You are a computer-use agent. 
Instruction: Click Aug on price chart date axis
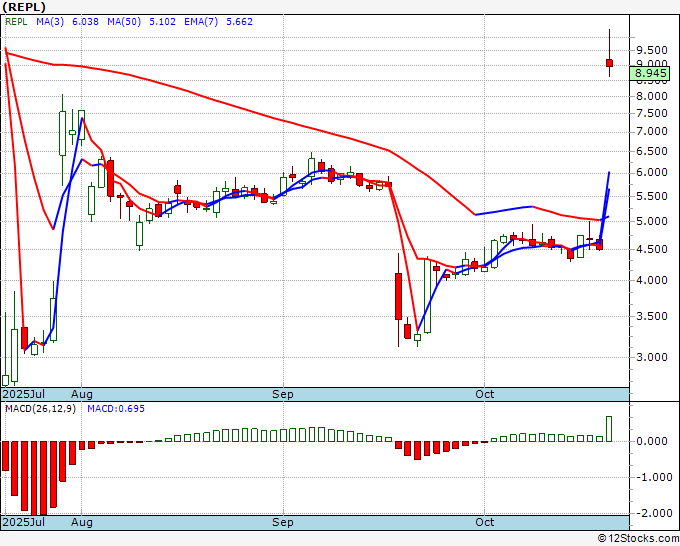tap(82, 394)
